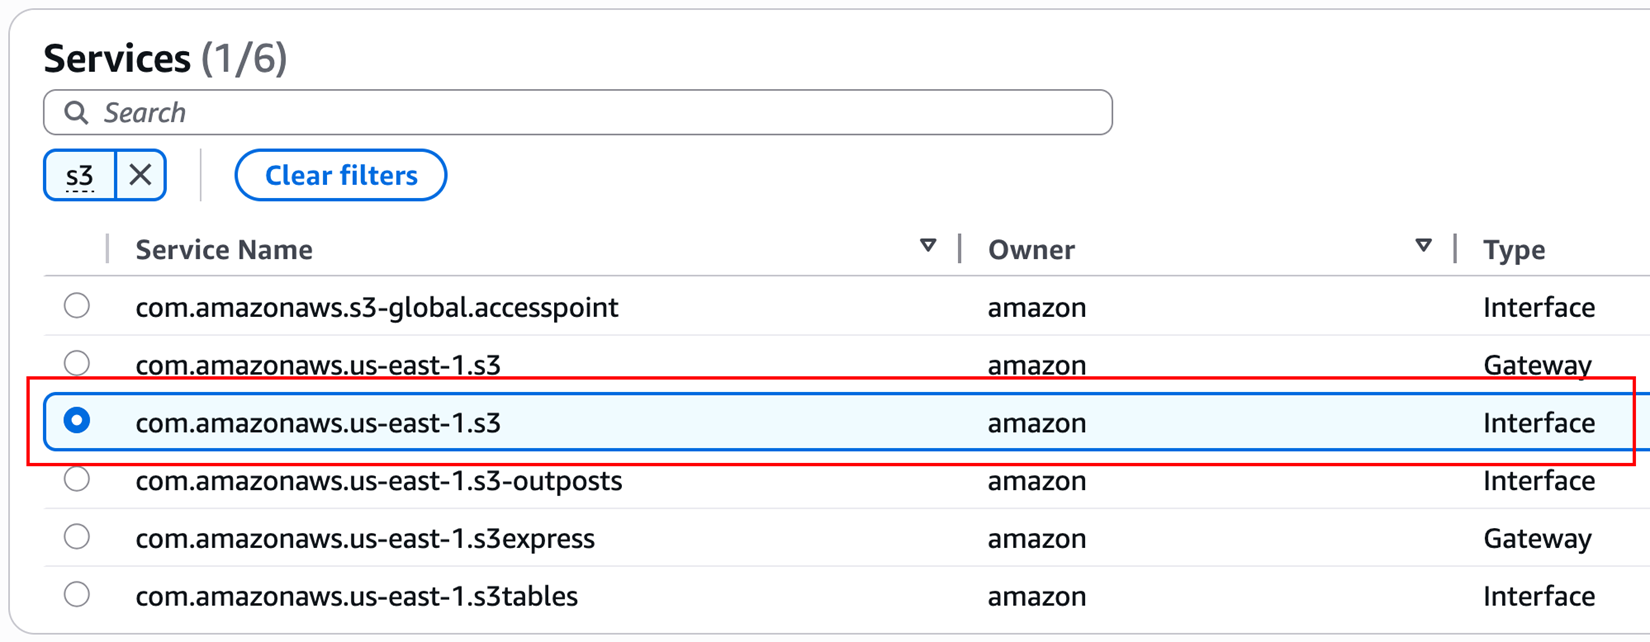This screenshot has height=642, width=1650.
Task: Open the Service Name column sort arrow
Action: pyautogui.click(x=928, y=246)
